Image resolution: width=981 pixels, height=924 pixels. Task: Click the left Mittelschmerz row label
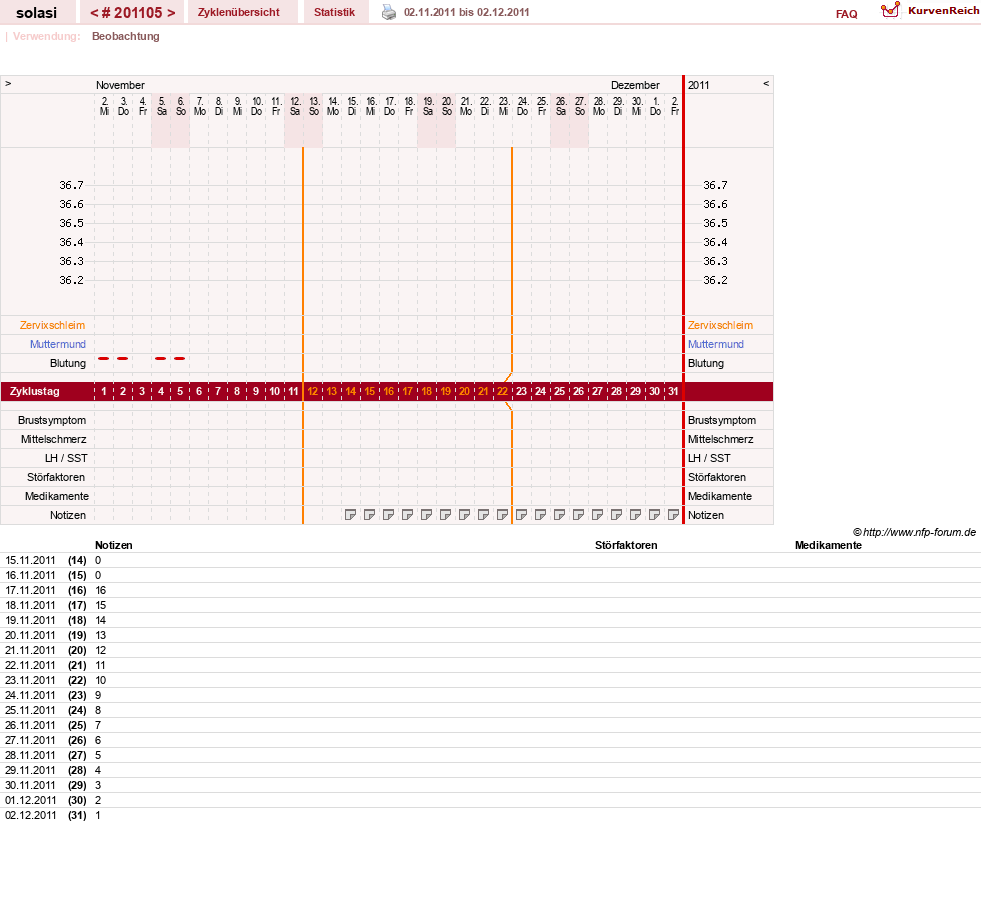54,439
